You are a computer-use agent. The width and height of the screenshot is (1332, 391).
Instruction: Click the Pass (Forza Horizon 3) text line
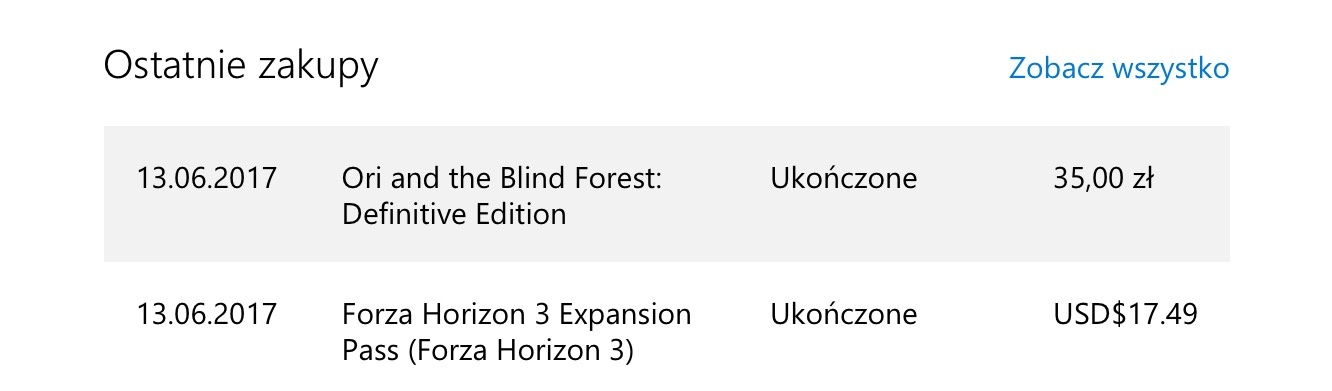click(488, 351)
